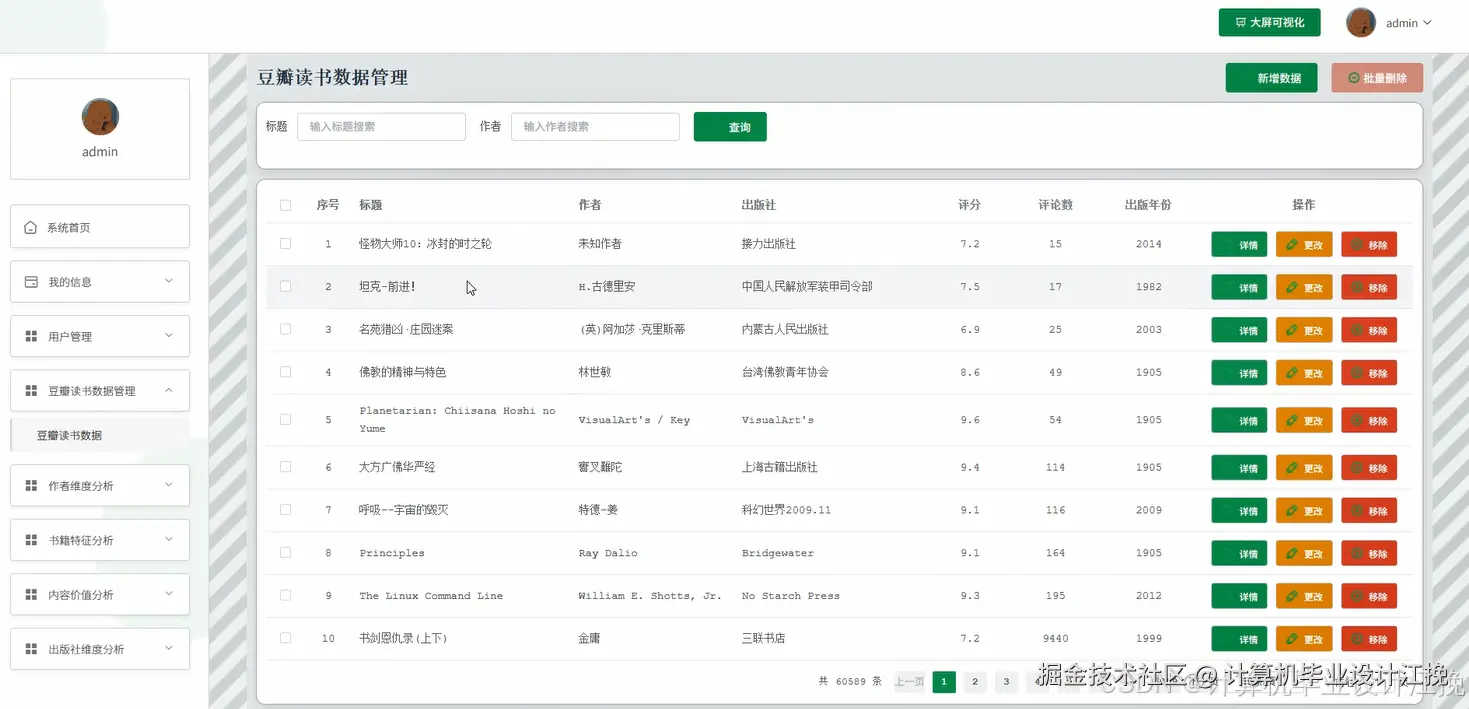Click the 上一页 pagination button

[909, 682]
